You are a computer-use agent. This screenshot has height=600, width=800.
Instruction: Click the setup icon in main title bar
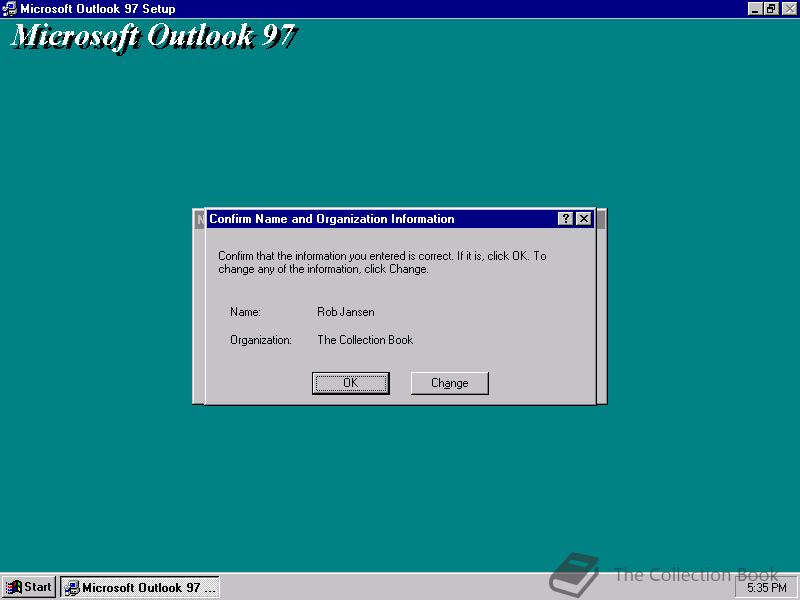click(x=9, y=9)
